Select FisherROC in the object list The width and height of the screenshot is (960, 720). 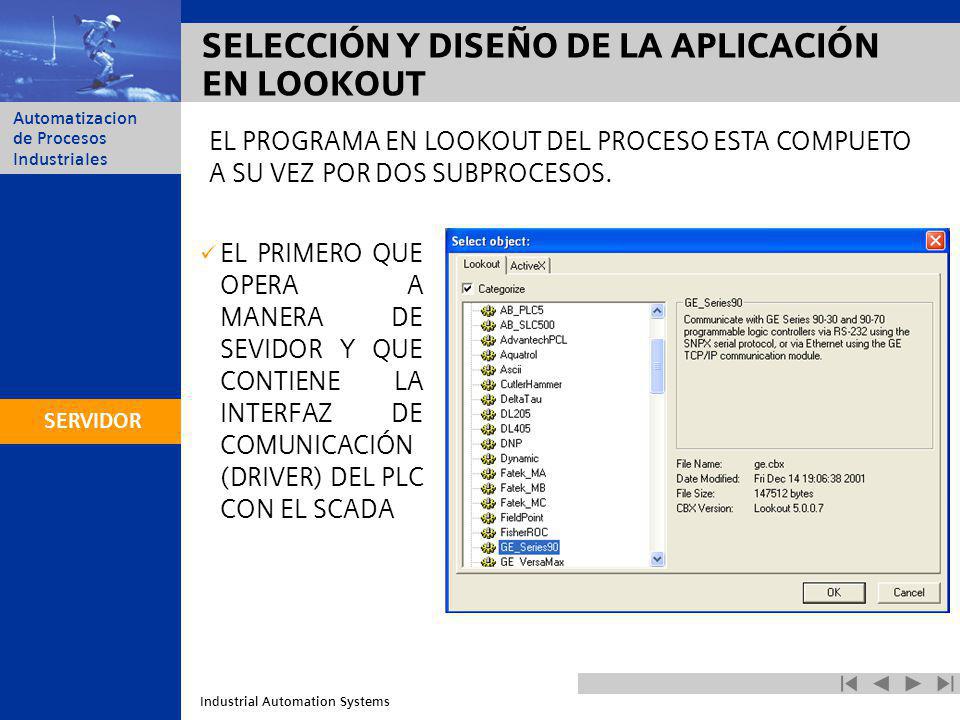pyautogui.click(x=524, y=533)
